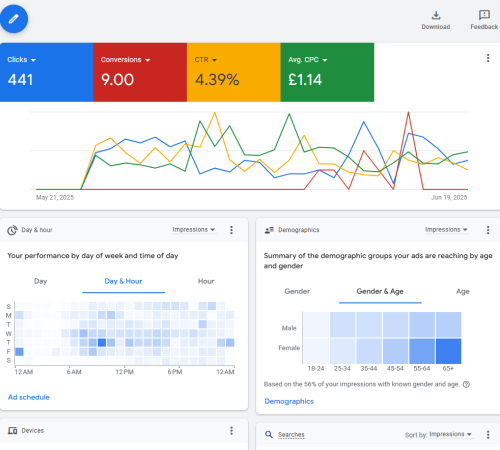Click the darkest Thursday cell in day-hour heatmap

click(x=102, y=342)
